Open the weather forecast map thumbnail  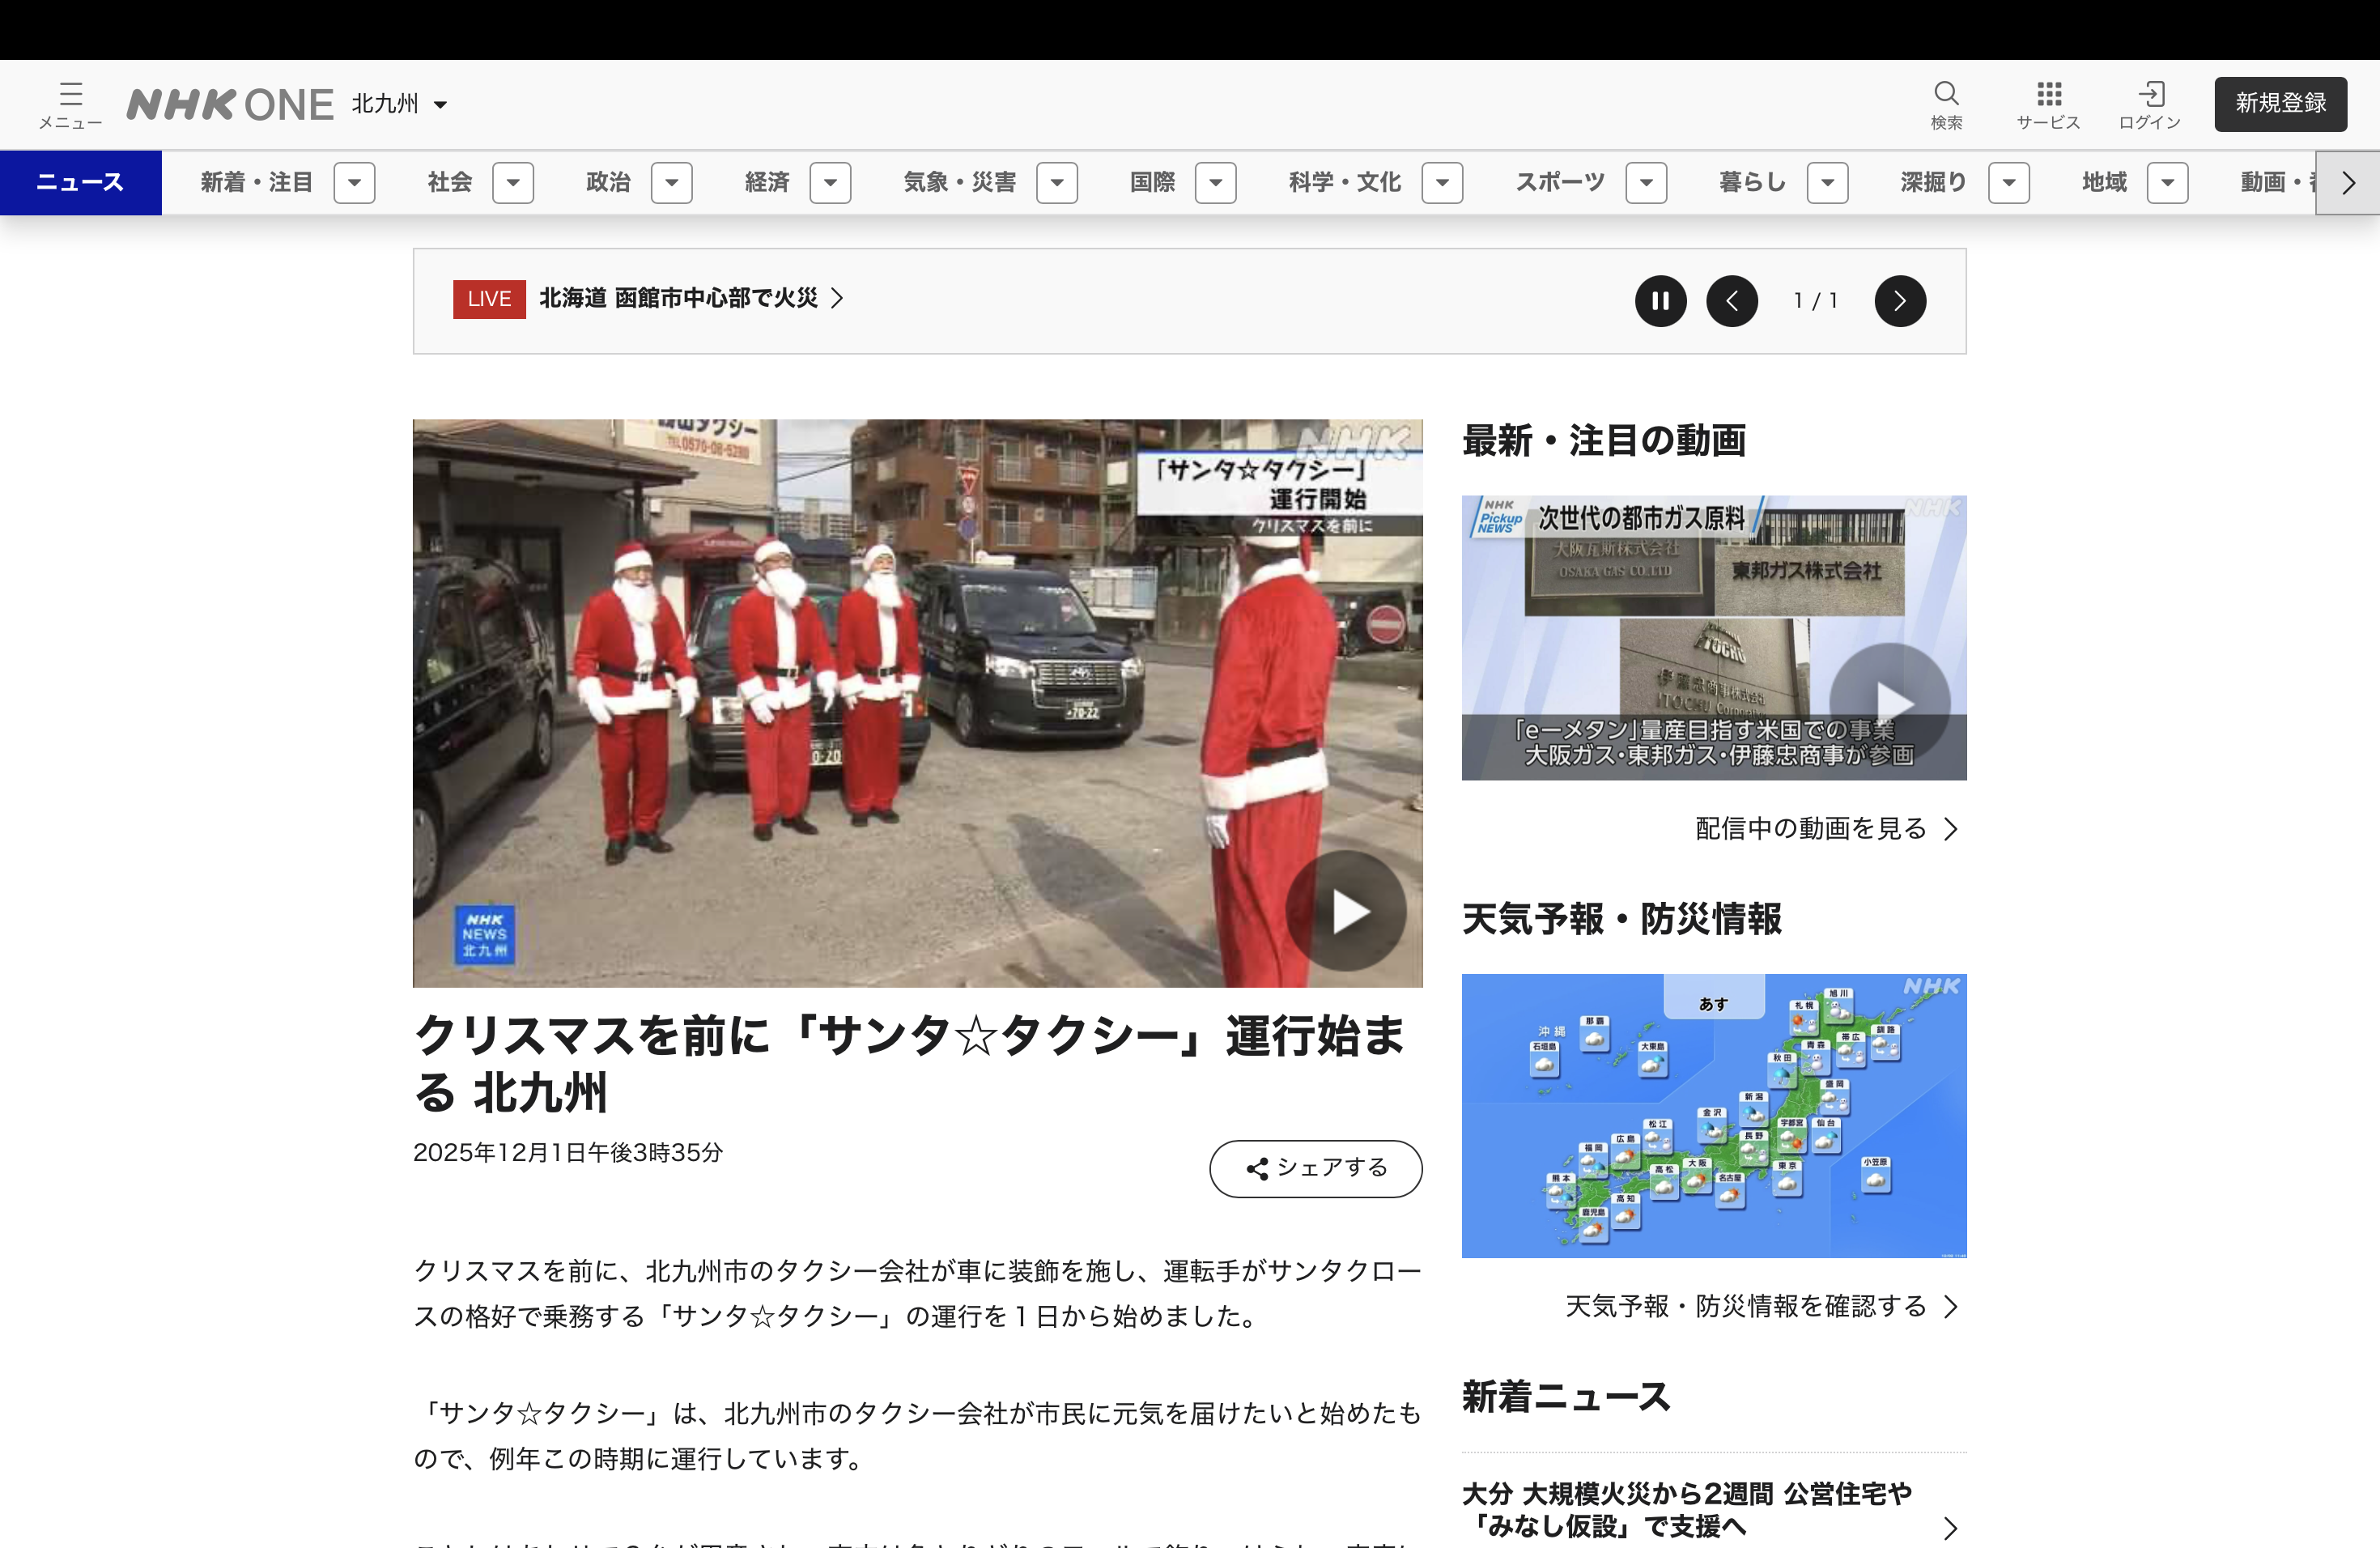coord(1713,1115)
